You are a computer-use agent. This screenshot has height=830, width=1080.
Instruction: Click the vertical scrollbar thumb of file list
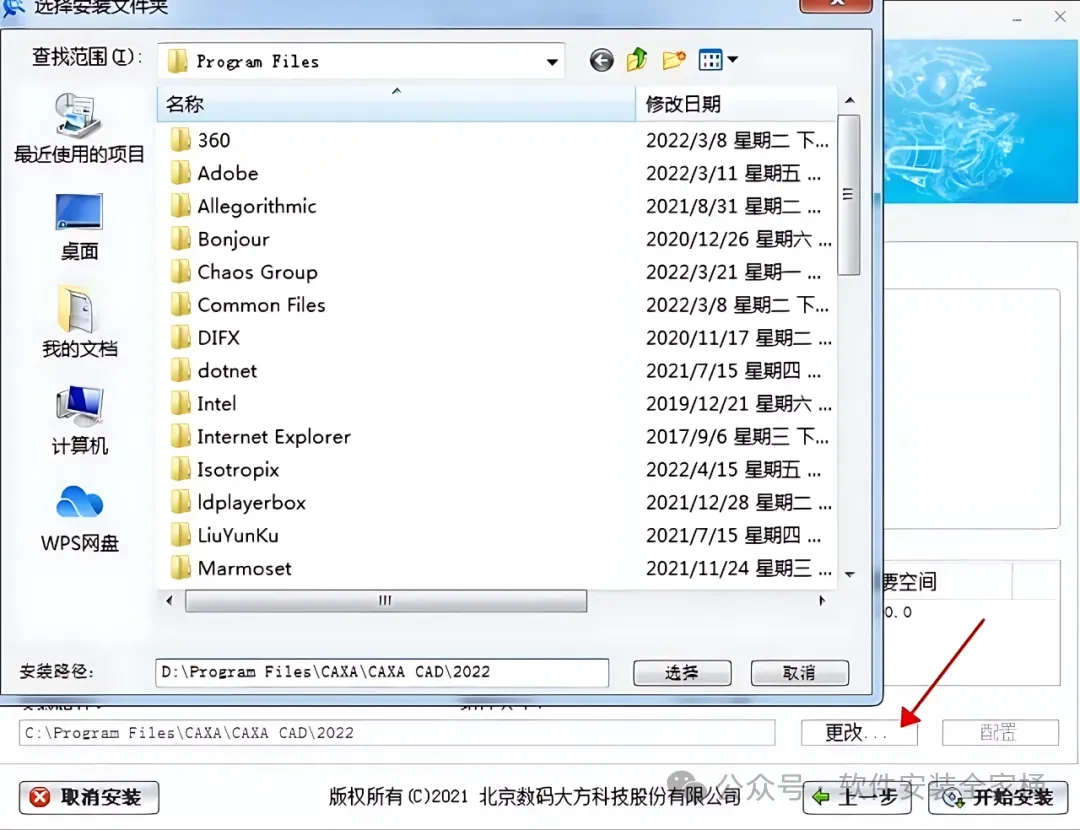pos(849,195)
